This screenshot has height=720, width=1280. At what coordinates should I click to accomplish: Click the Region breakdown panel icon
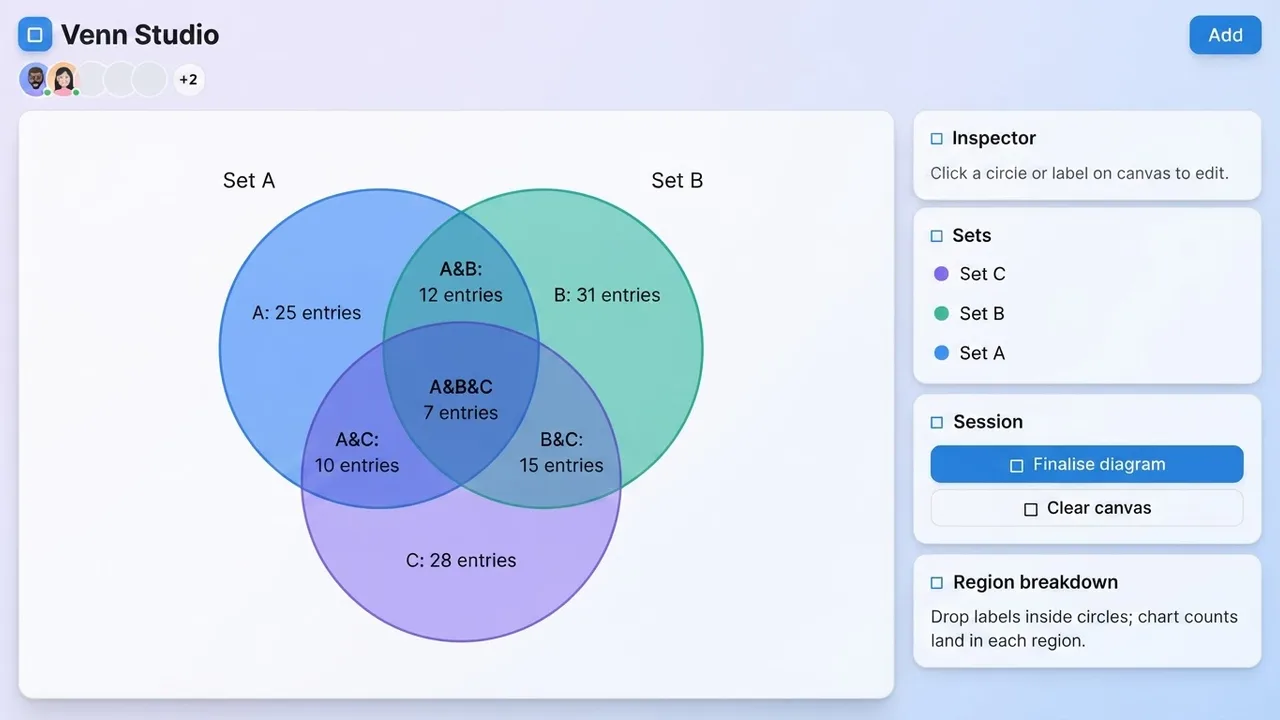(937, 582)
